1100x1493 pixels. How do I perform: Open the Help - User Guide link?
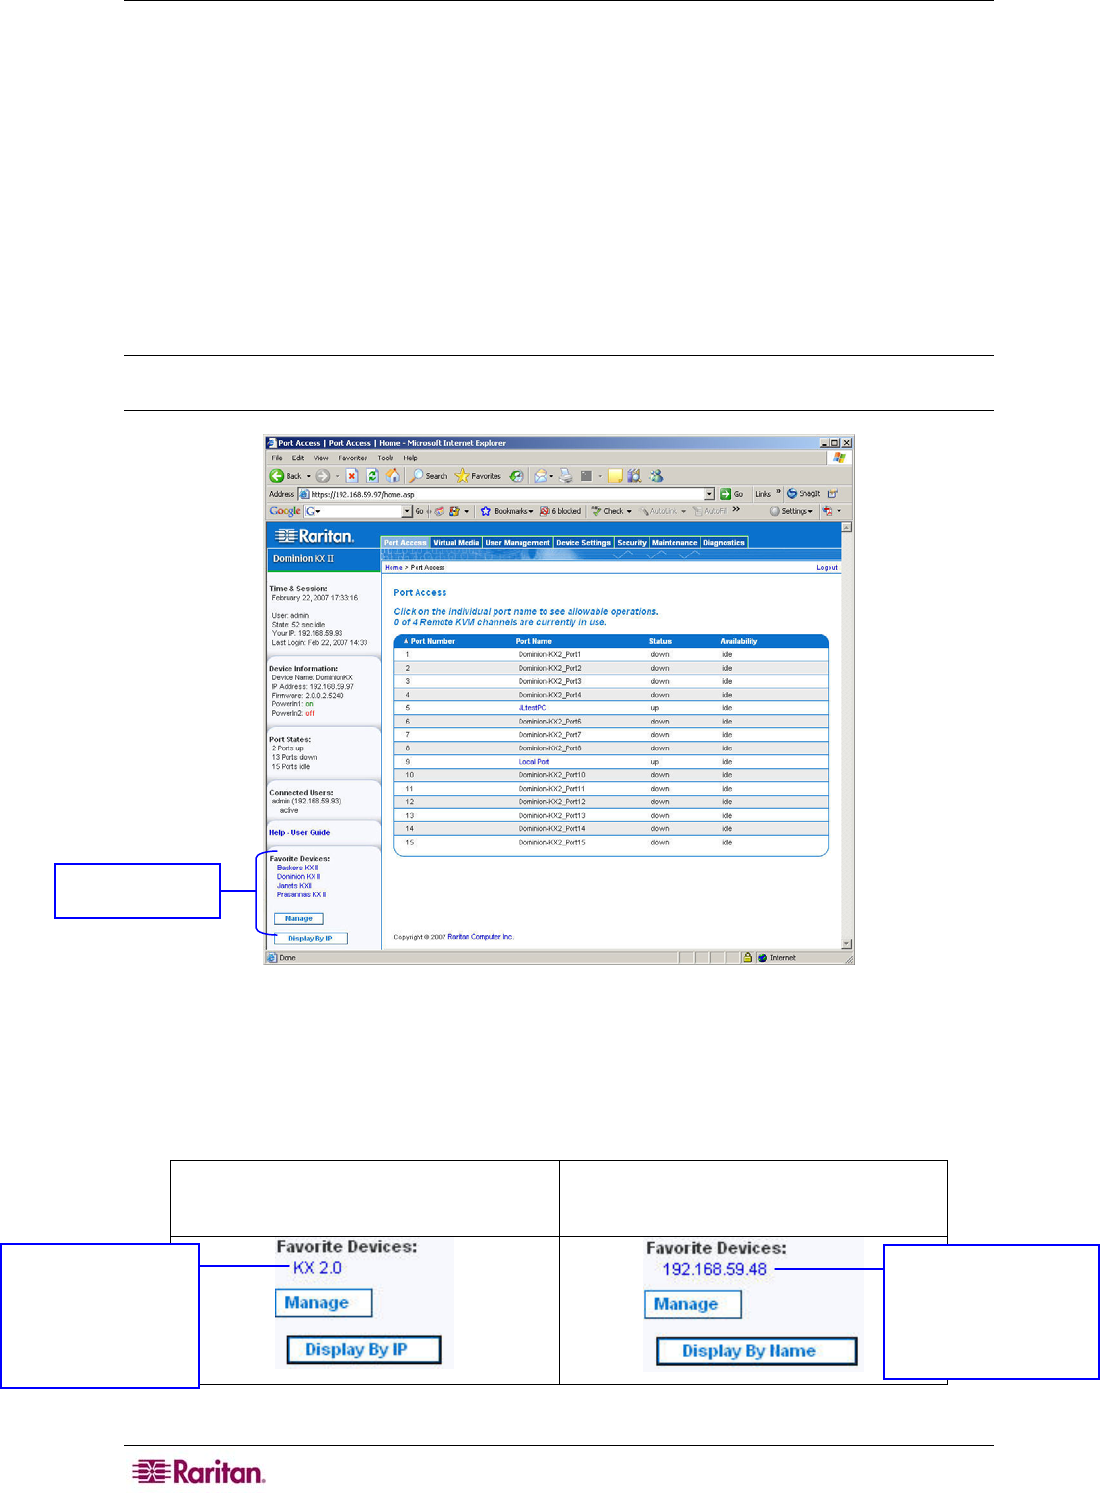[x=299, y=832]
